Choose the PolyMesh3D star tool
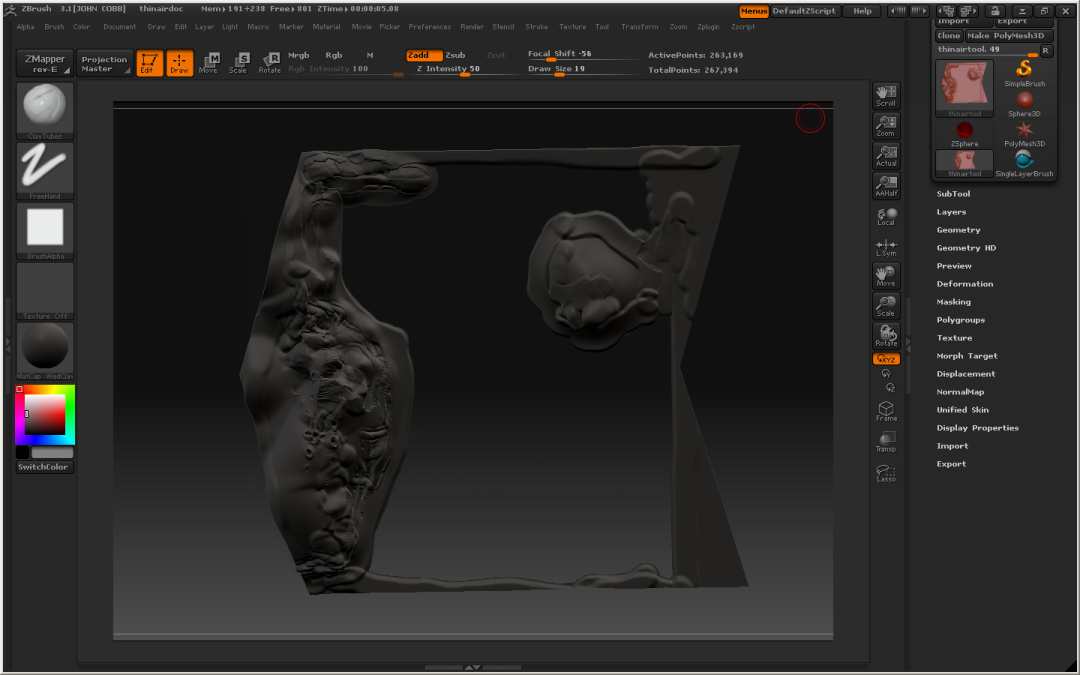Image resolution: width=1080 pixels, height=675 pixels. tap(1024, 132)
